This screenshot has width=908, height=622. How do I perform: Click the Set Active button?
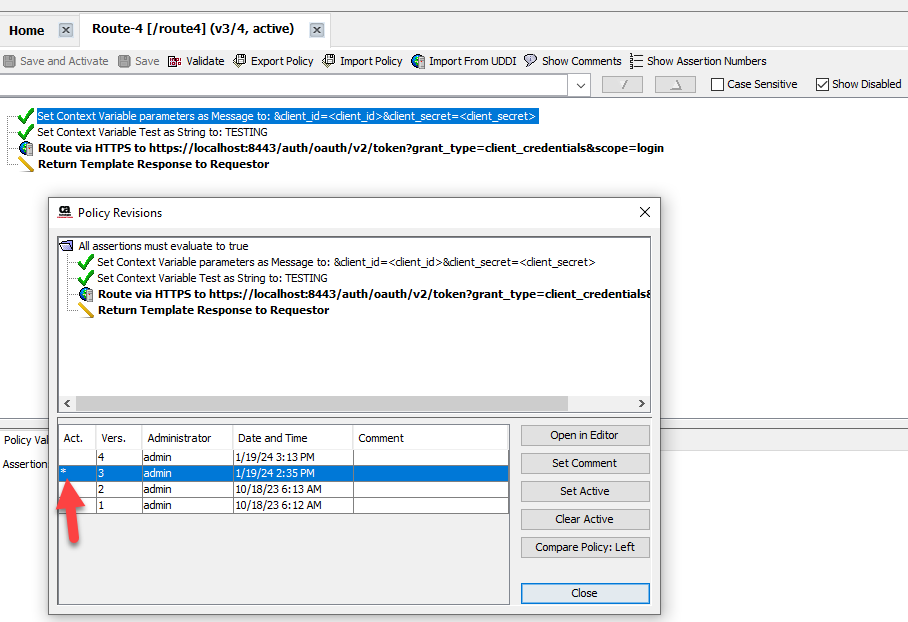[x=584, y=491]
